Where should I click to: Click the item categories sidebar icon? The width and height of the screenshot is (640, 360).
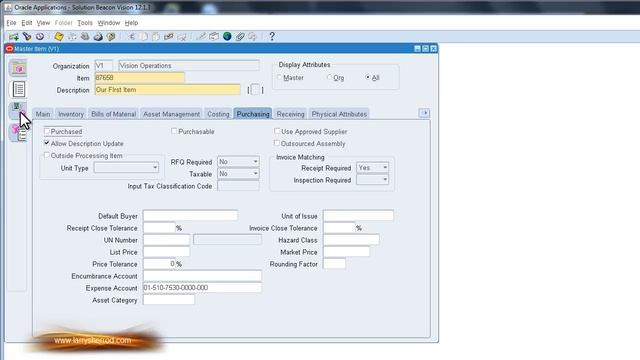click(x=18, y=132)
